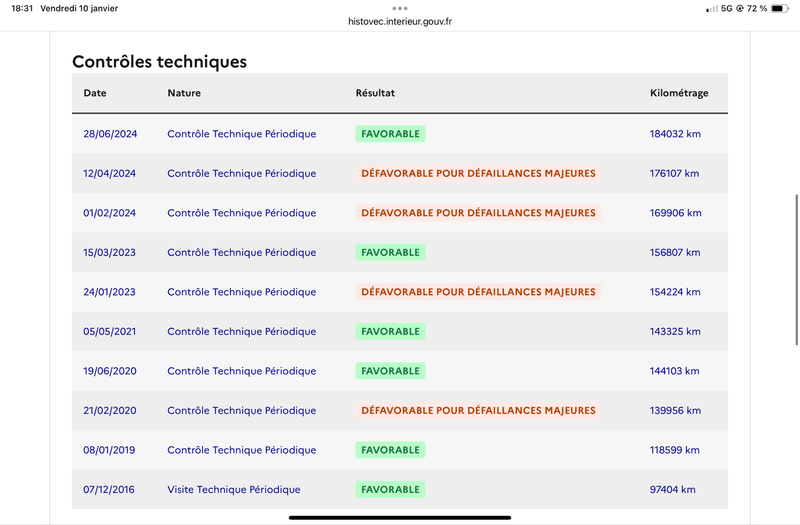Select the date 15/03/2023
Viewport: 800px width, 525px height.
pos(110,253)
